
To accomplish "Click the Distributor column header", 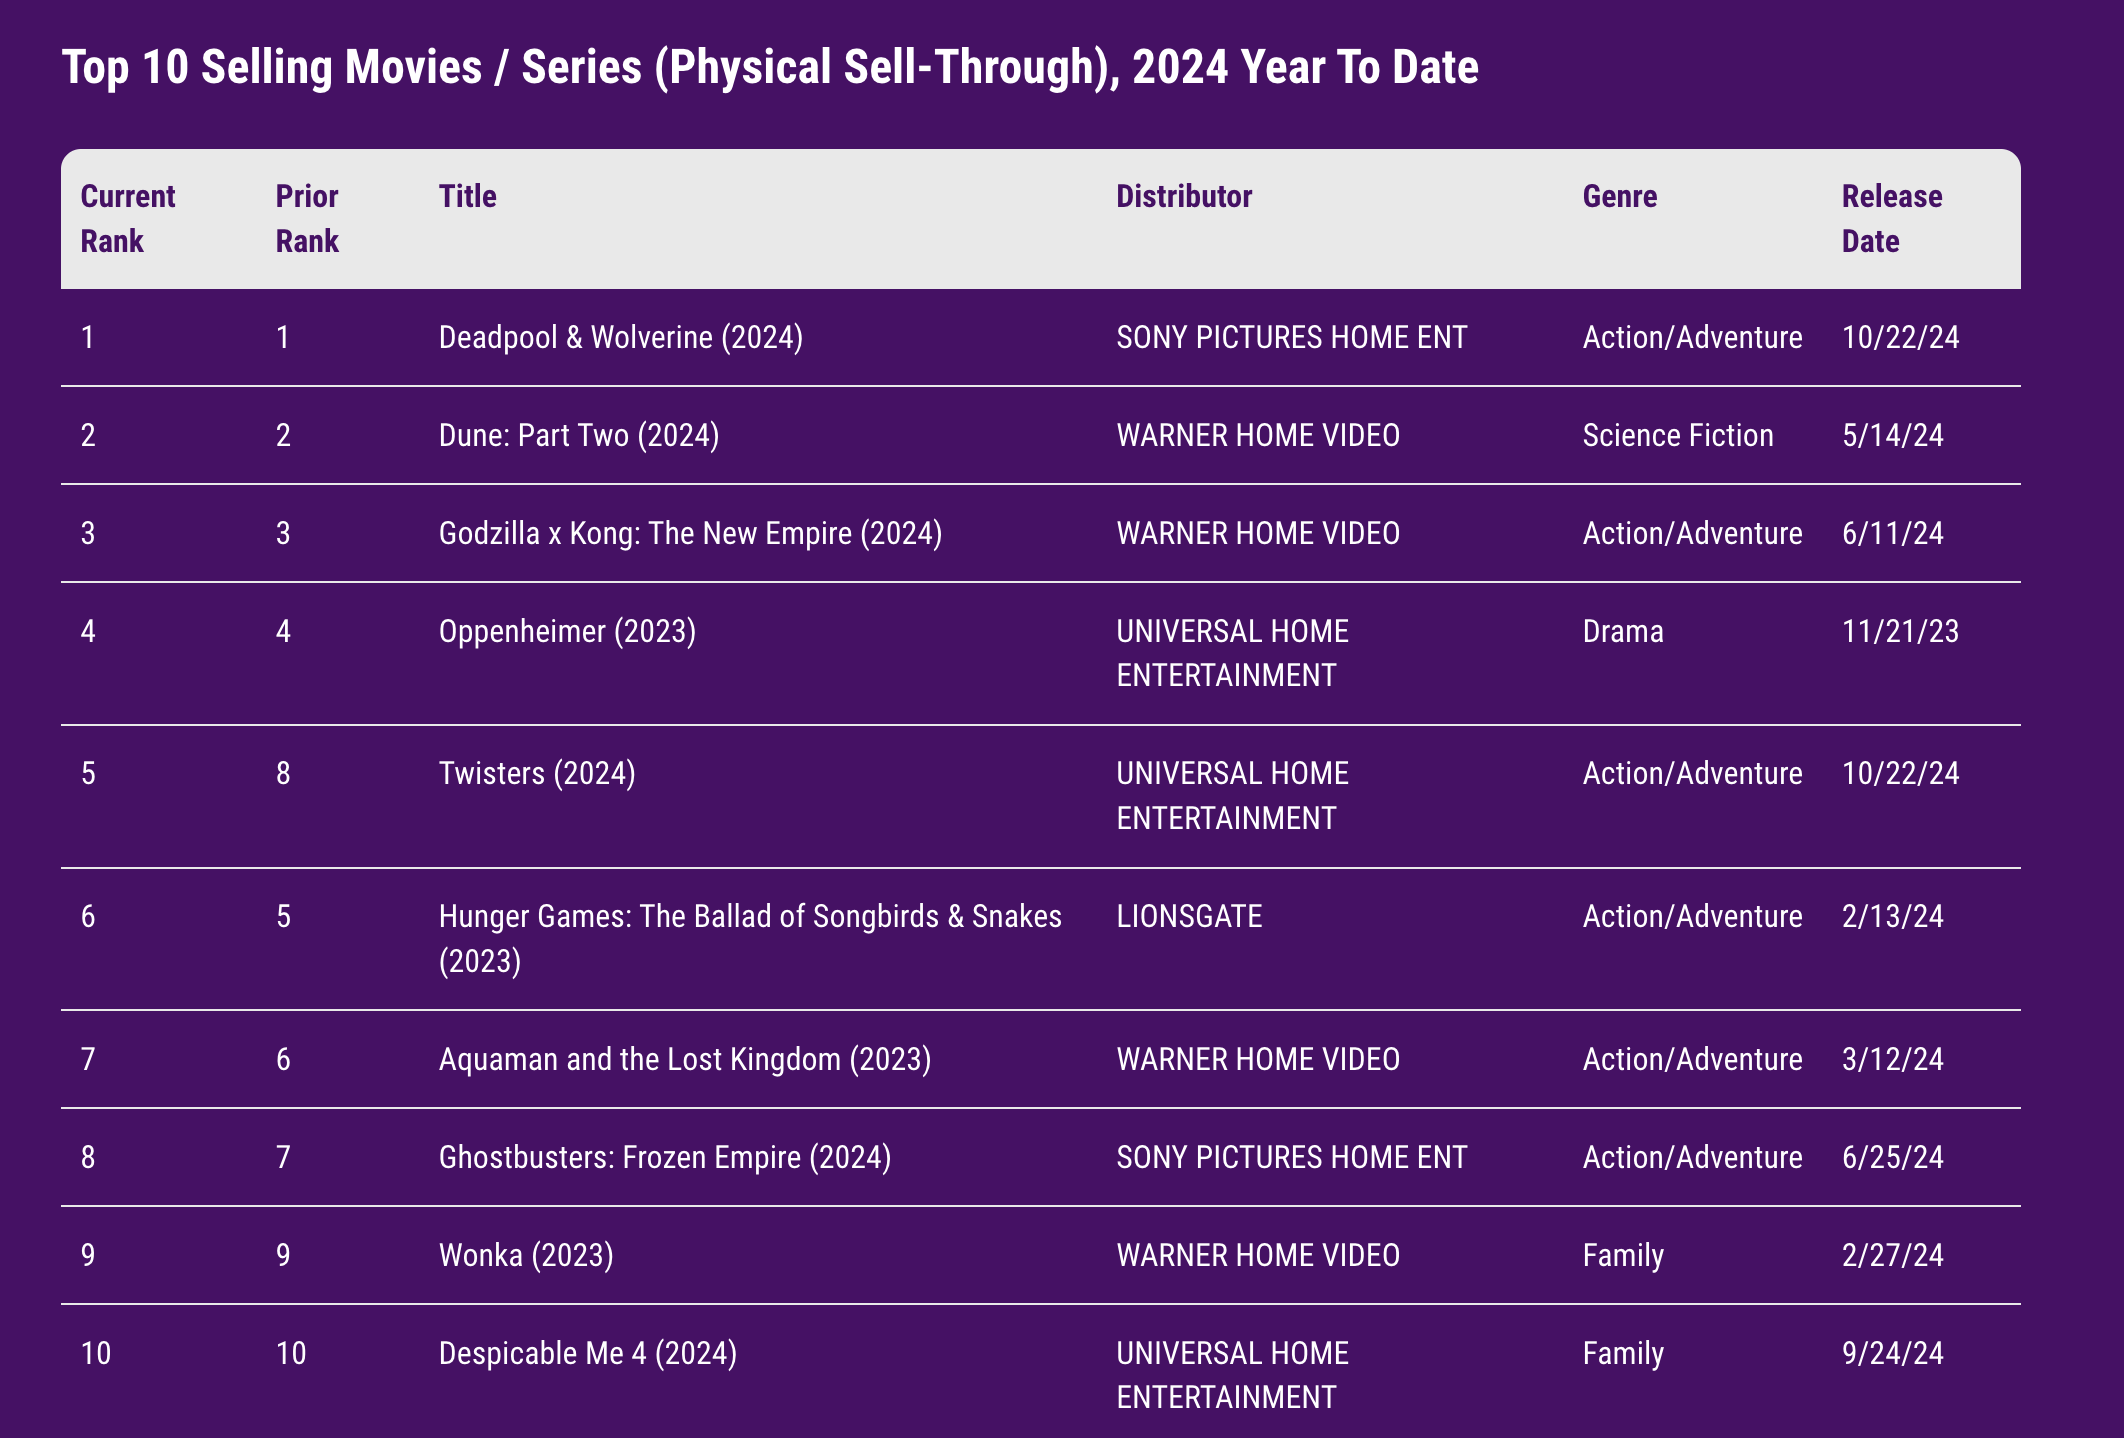I will point(1184,196).
